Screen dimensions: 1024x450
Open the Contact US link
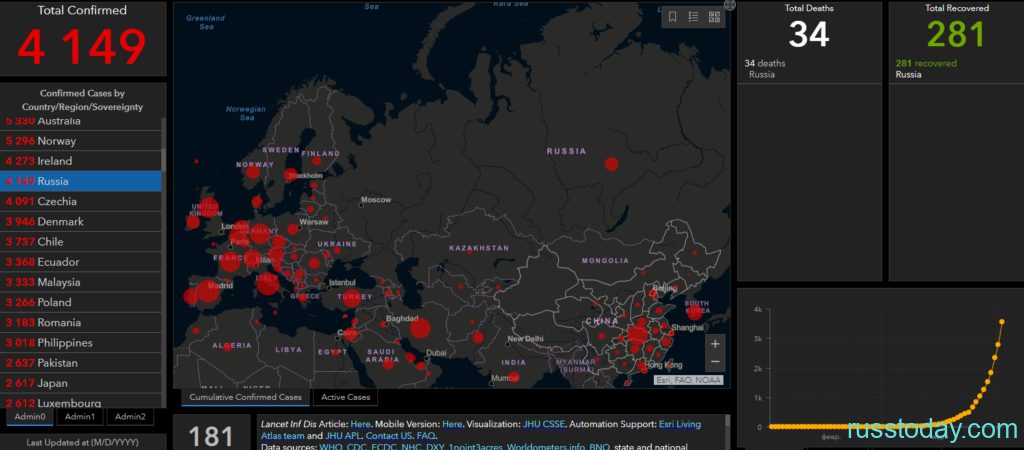389,436
